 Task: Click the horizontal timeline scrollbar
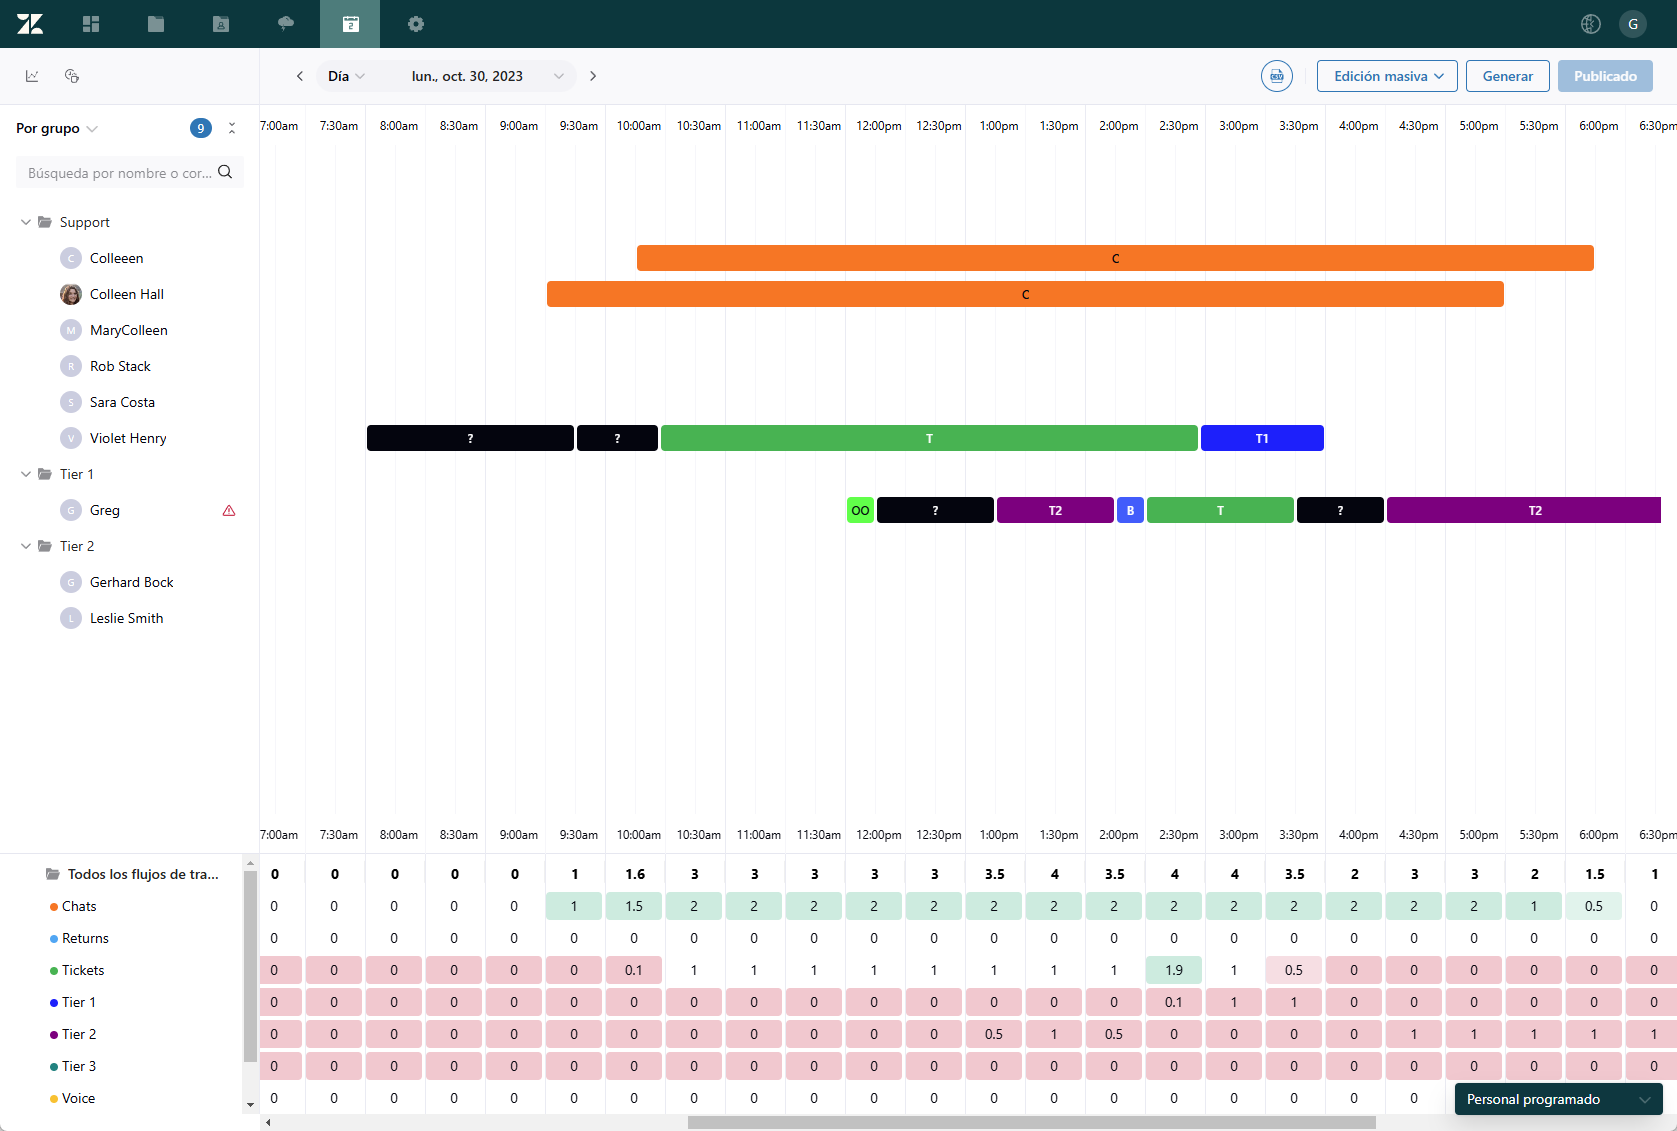click(x=1031, y=1122)
